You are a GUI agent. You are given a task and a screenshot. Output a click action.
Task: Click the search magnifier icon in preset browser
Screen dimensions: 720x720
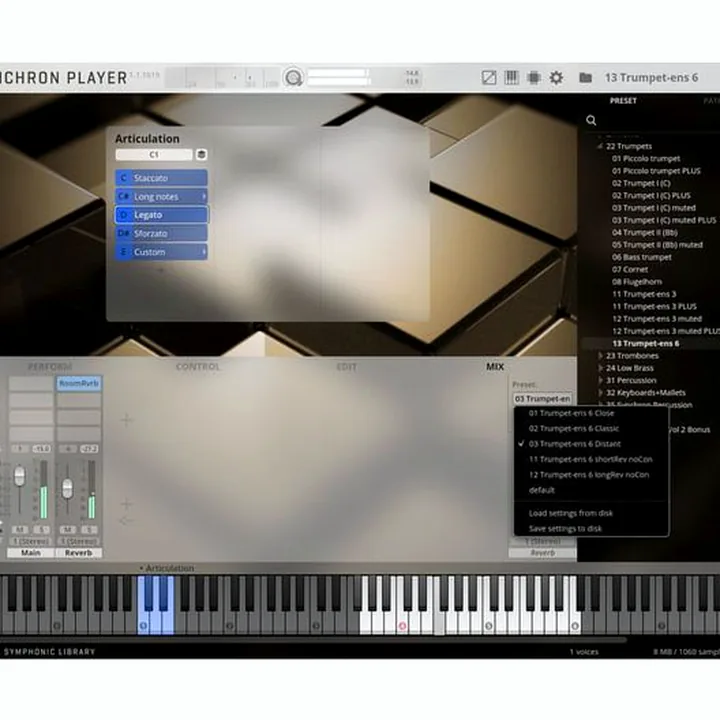coord(591,120)
